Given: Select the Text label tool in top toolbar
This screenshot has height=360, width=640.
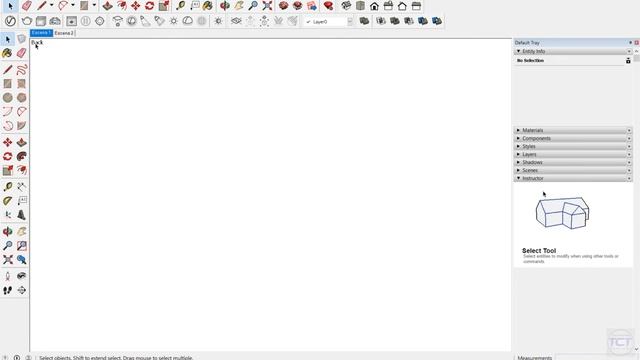Looking at the screenshot, I should click(195, 6).
